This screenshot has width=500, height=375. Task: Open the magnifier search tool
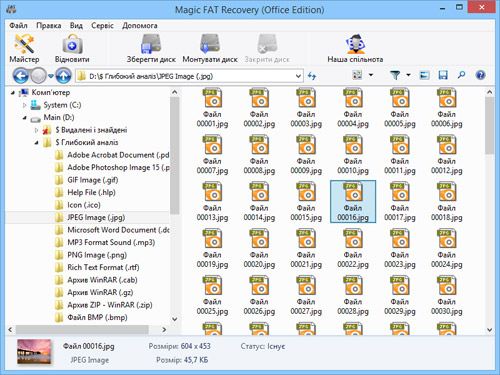coord(461,75)
